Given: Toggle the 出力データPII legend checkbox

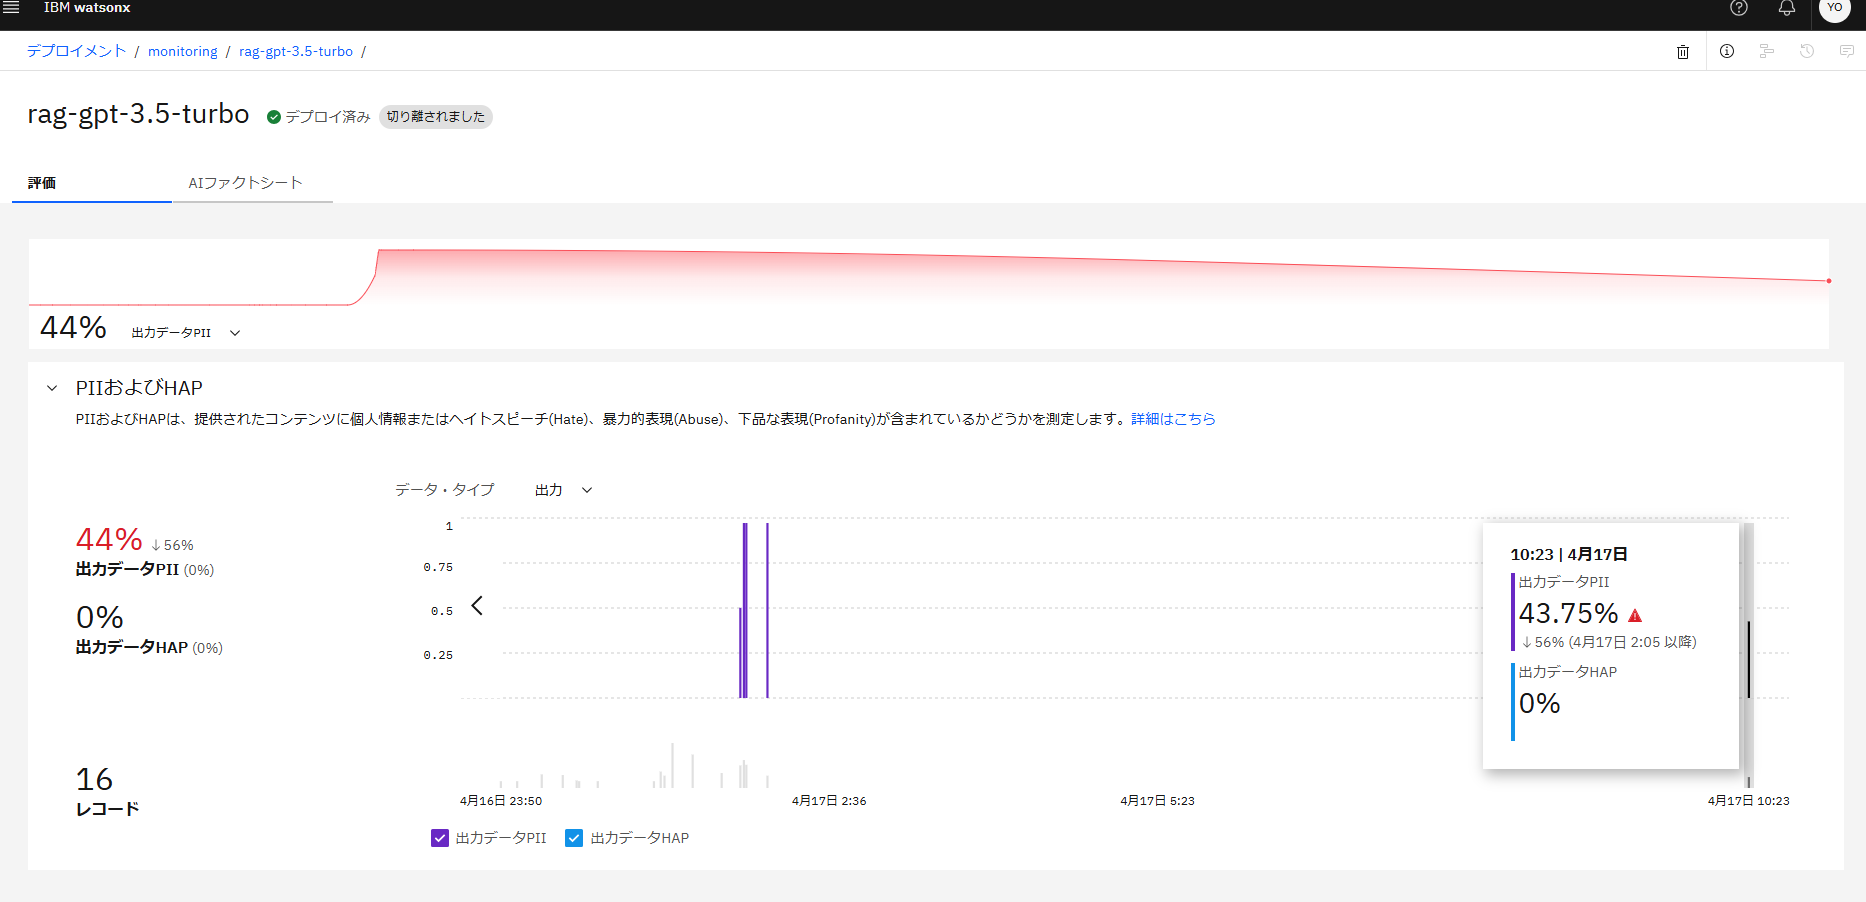Looking at the screenshot, I should pos(440,838).
